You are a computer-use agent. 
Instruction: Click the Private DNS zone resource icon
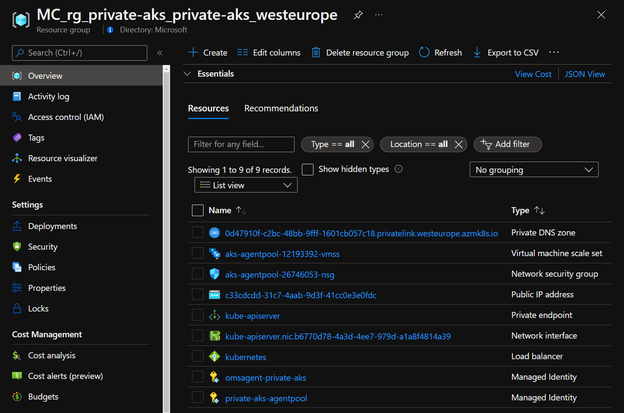(214, 233)
